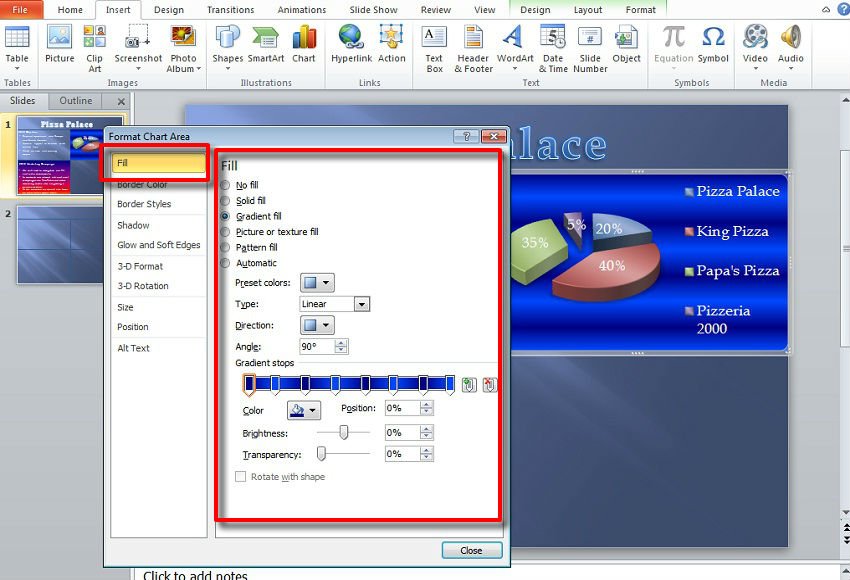Open the Chart Tools Format tab
850x580 pixels.
[640, 10]
